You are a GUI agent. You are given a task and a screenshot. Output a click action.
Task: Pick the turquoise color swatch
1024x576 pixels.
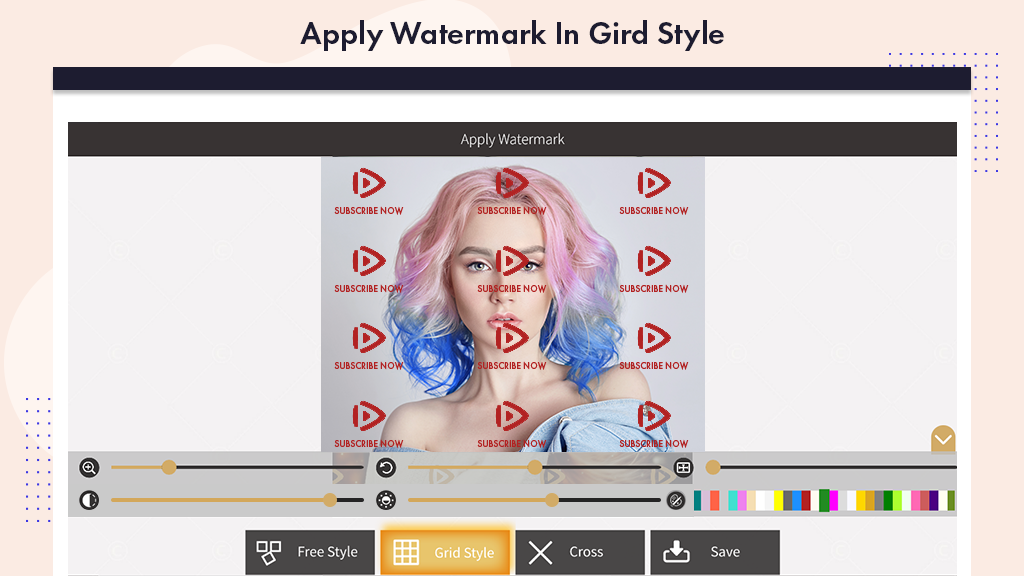click(x=733, y=500)
